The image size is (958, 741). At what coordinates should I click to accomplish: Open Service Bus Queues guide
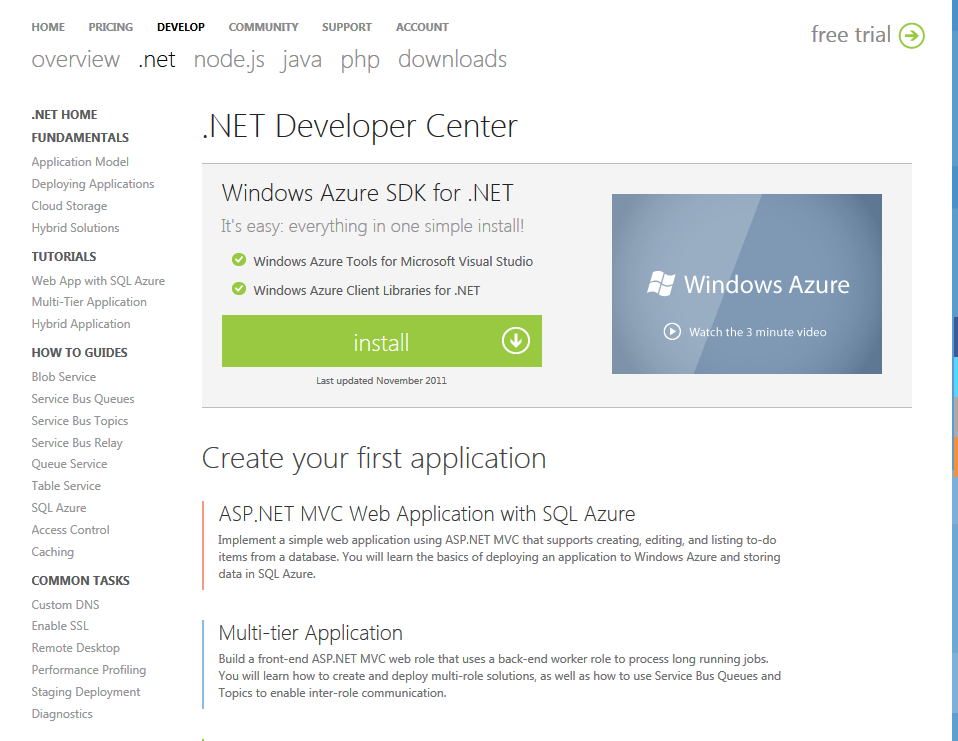(83, 399)
